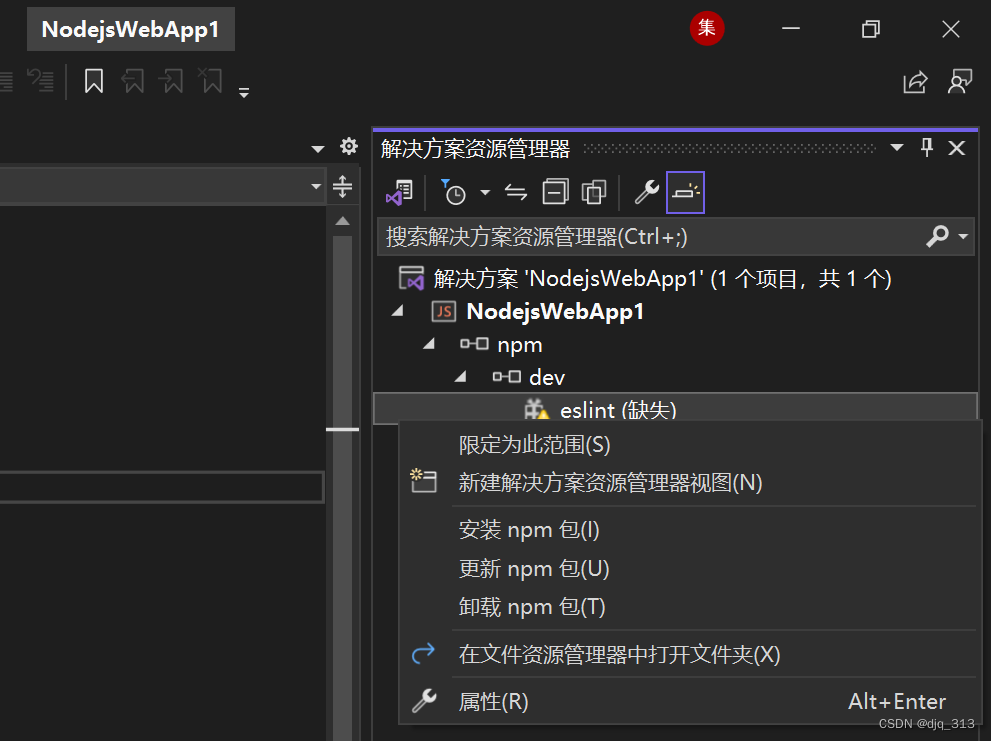
Task: Open the send feedback icon
Action: (959, 82)
